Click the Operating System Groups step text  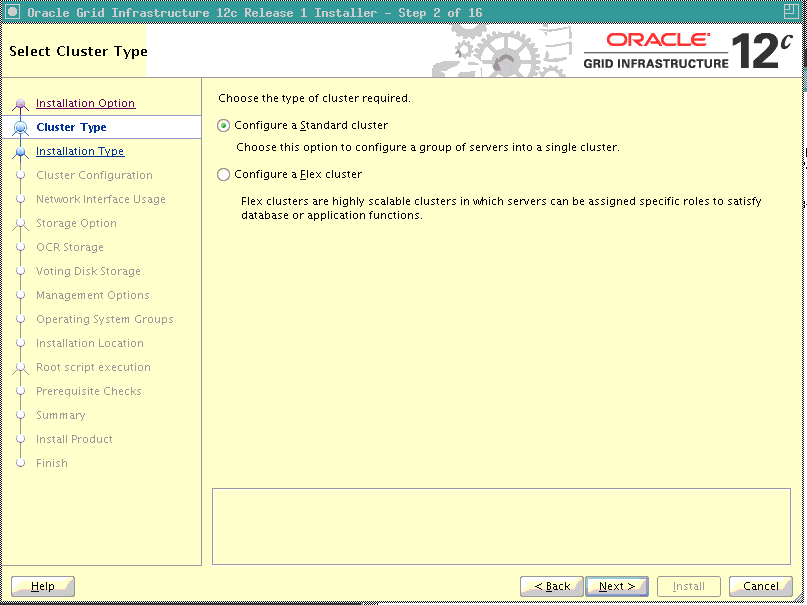pos(104,319)
